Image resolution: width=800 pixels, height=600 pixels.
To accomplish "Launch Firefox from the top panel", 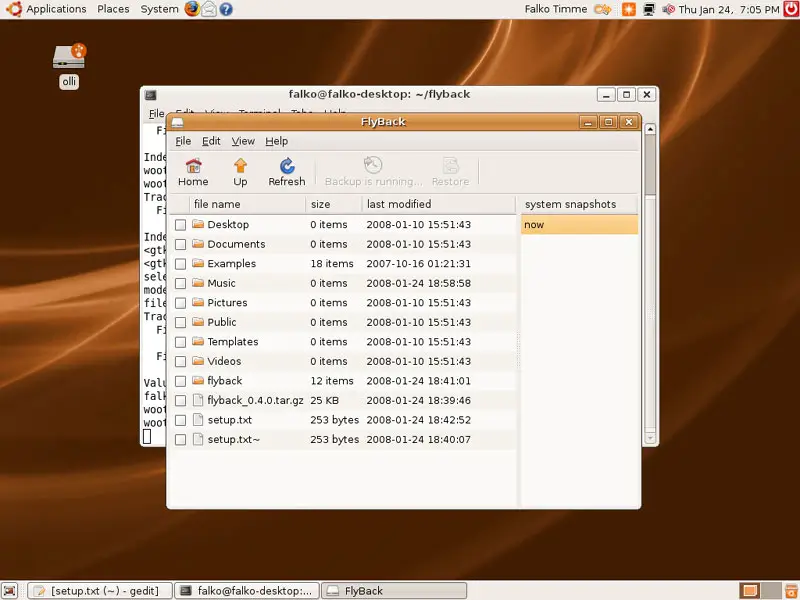I will click(x=192, y=9).
